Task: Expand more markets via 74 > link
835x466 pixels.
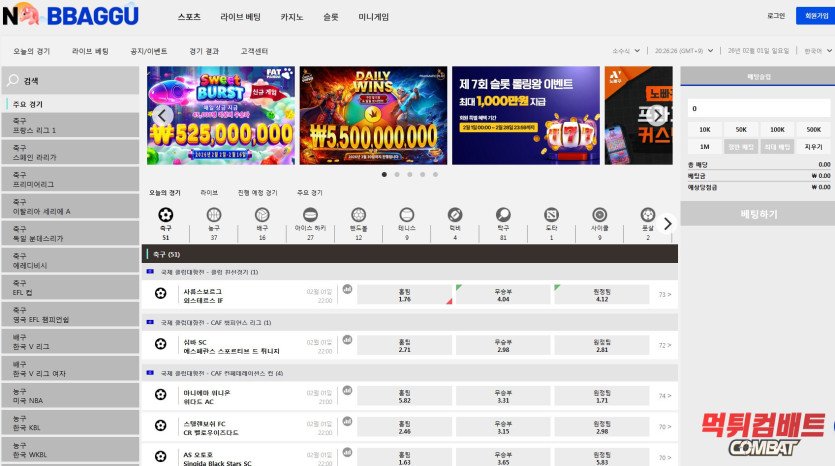Action: [x=665, y=396]
